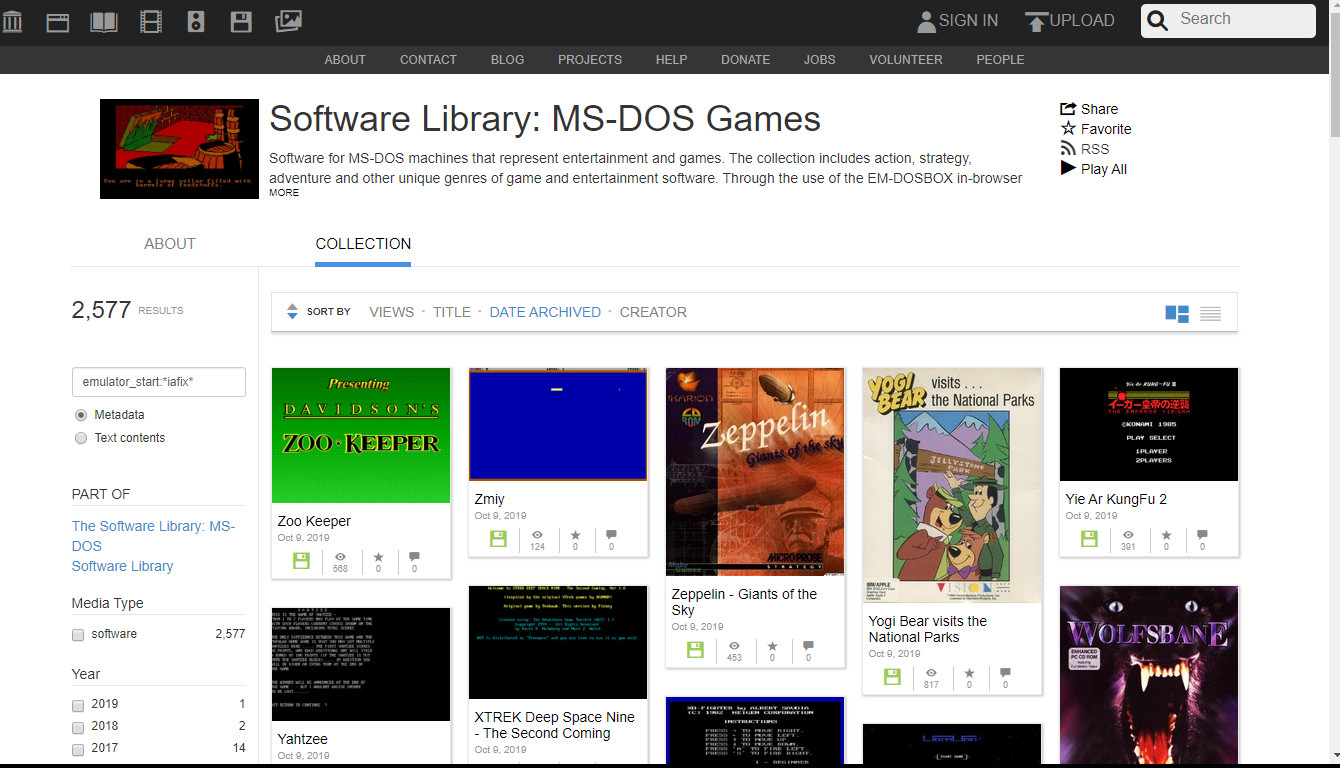Screen dimensions: 1340x768
Task: Open the Web (Wayback) icon in top bar
Action: [x=58, y=21]
